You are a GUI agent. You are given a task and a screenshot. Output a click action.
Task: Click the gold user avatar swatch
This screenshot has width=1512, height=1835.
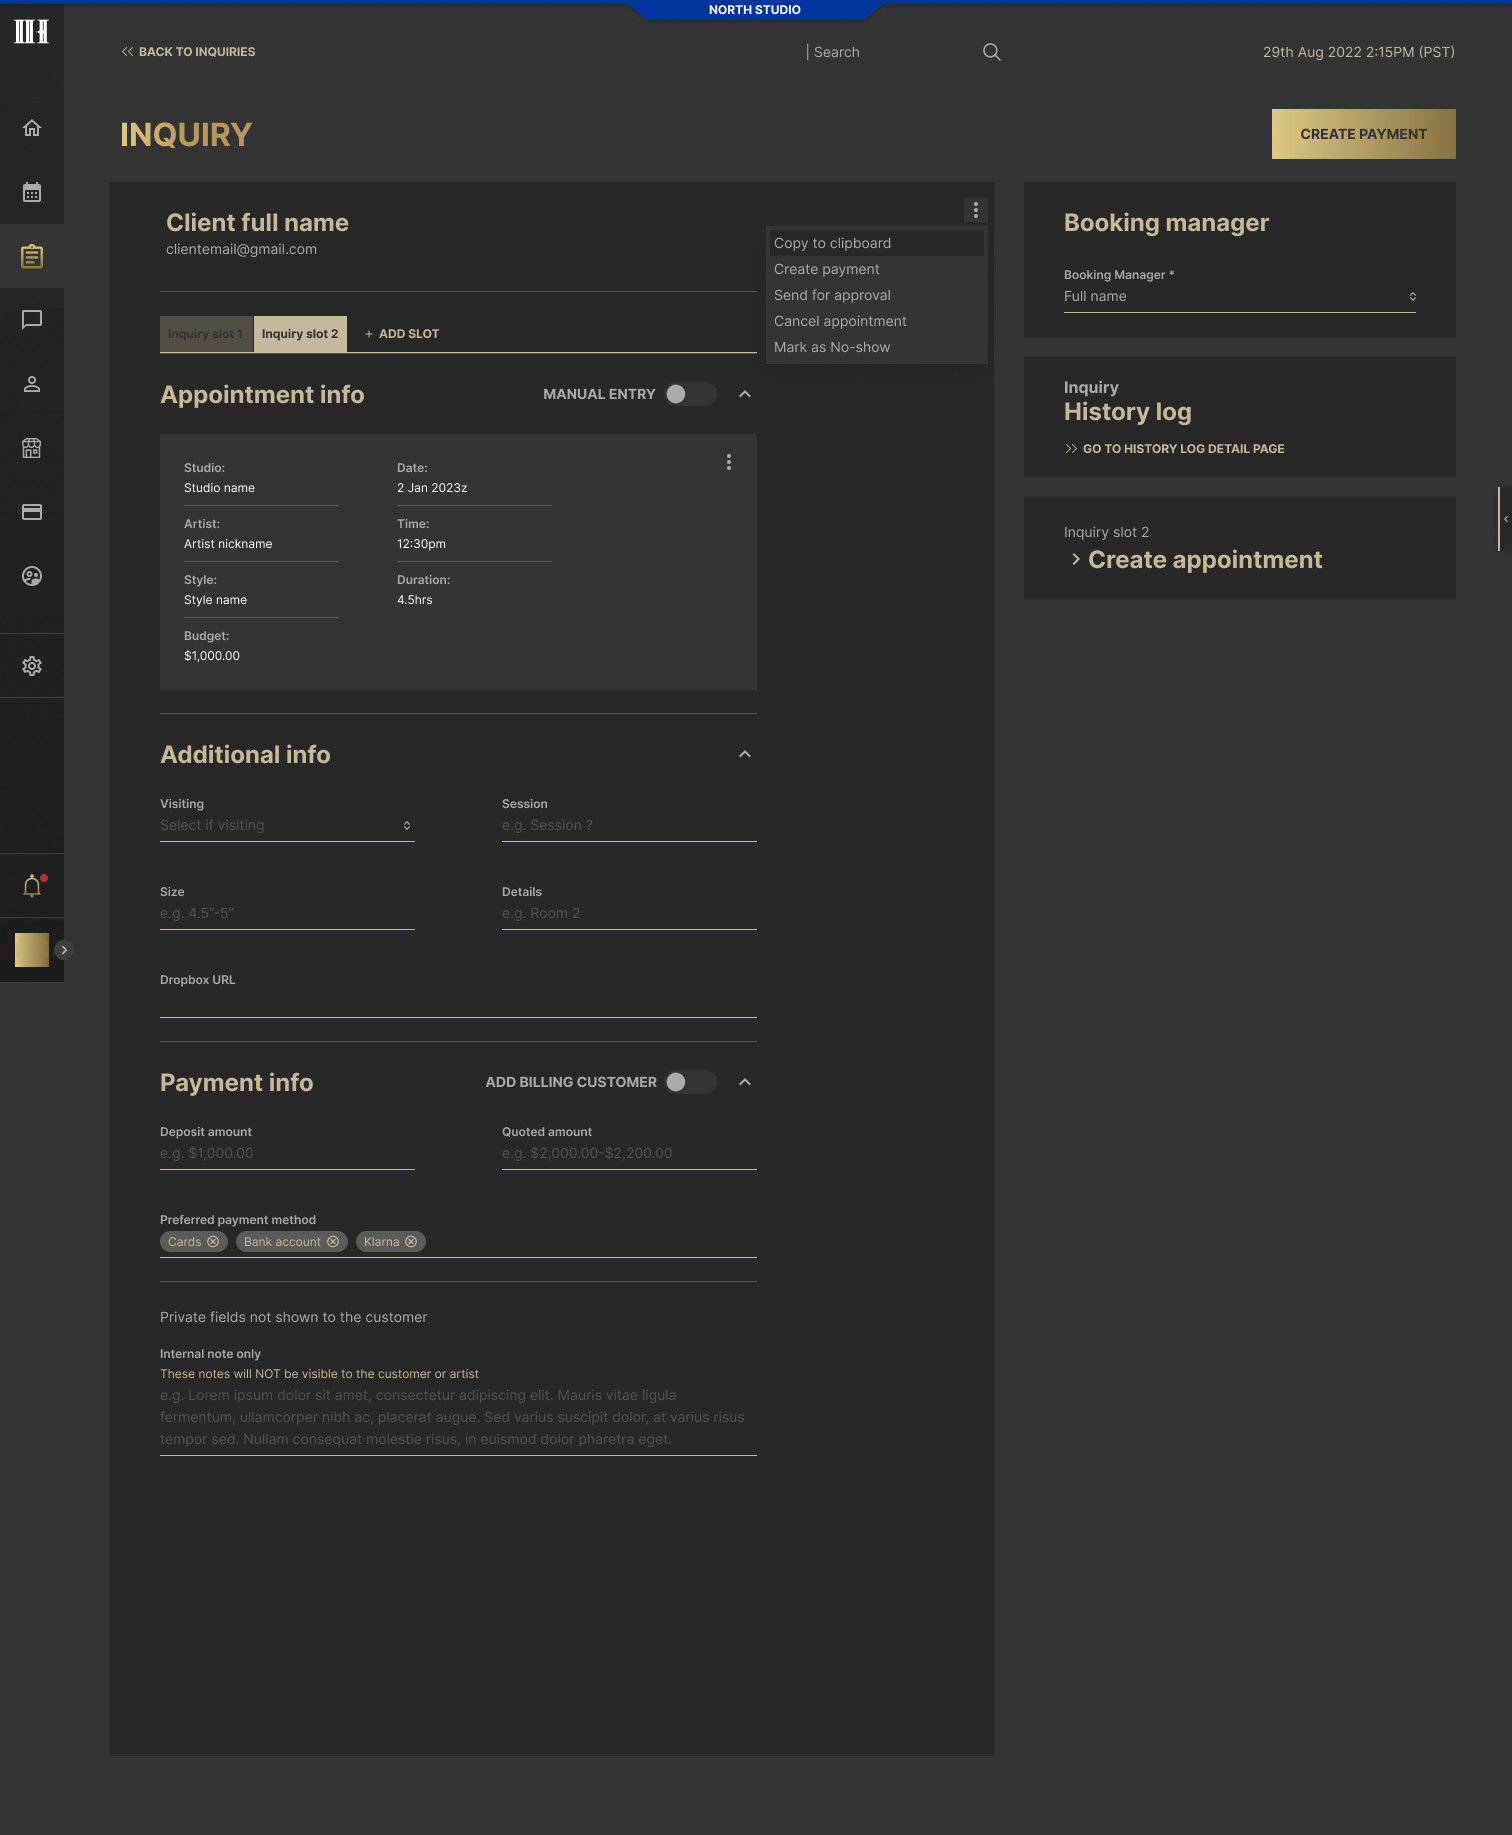[x=32, y=950]
